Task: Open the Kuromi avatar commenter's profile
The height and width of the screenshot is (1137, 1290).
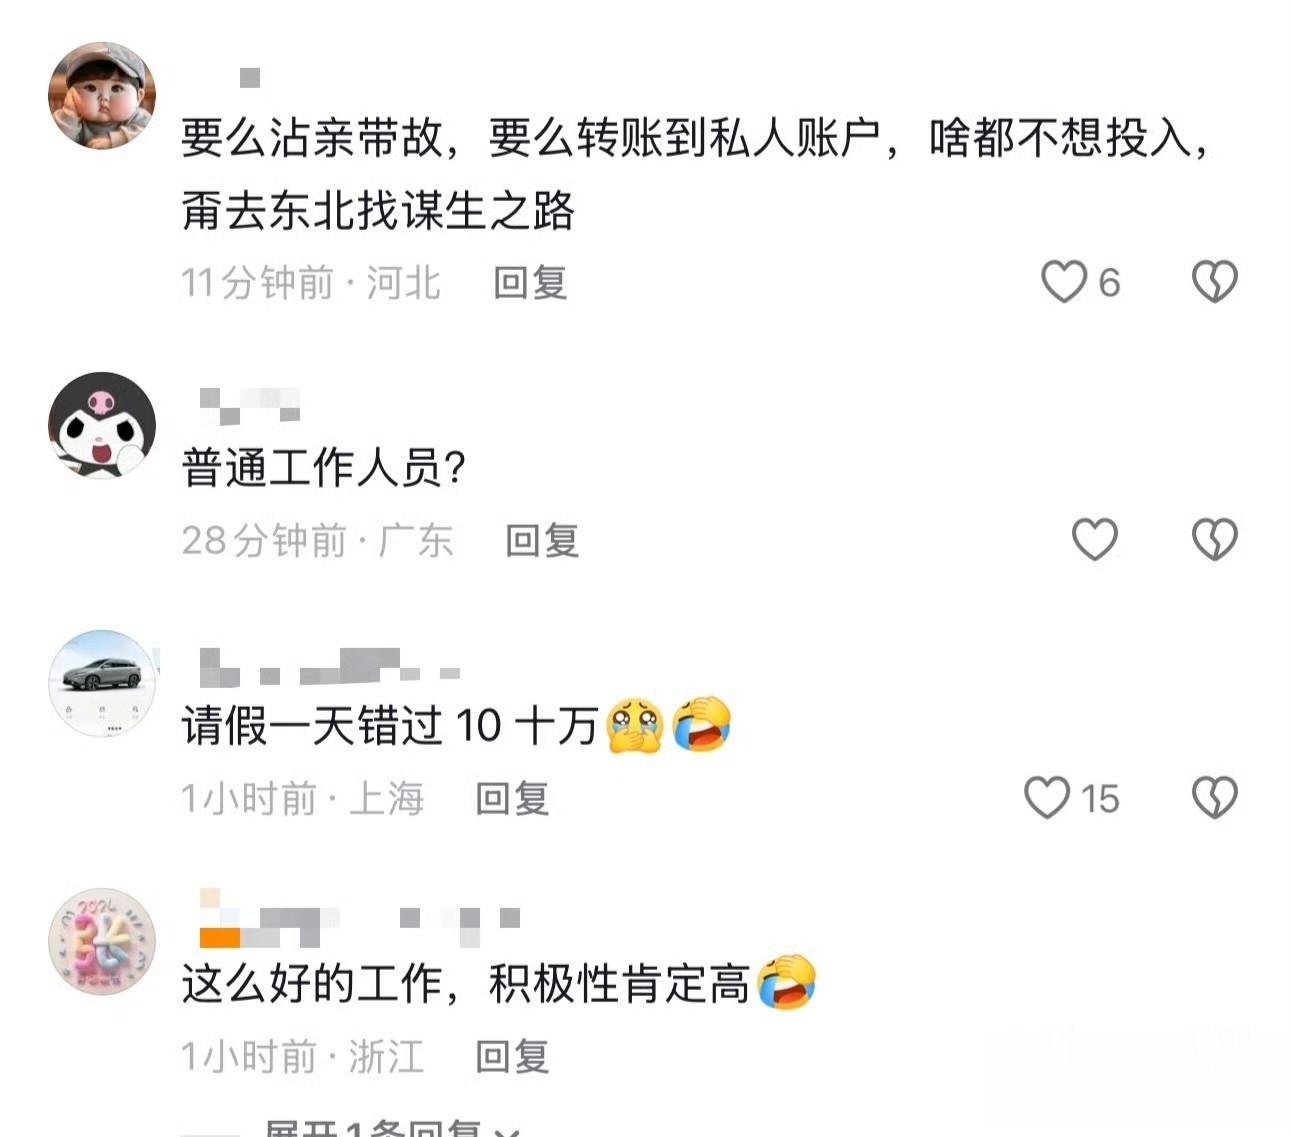Action: coord(102,425)
